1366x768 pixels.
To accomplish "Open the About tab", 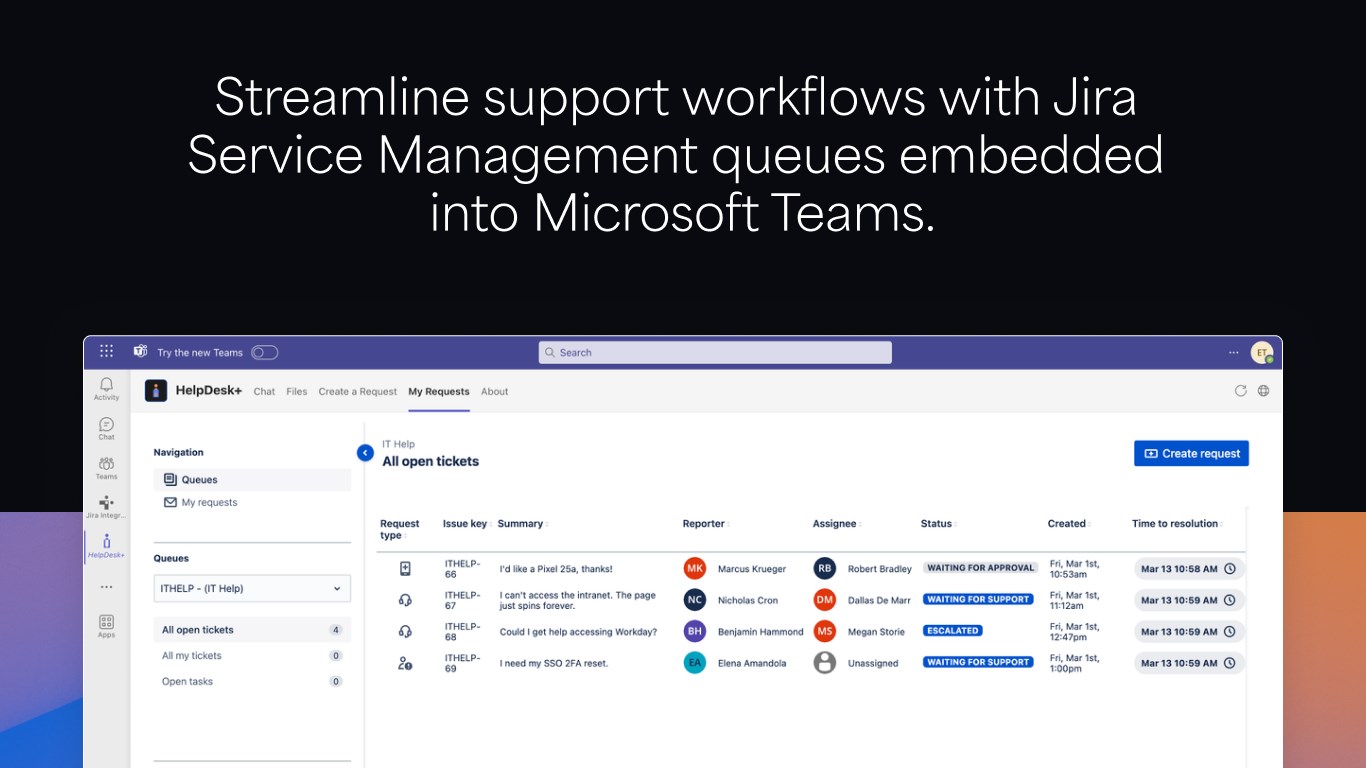I will [495, 392].
